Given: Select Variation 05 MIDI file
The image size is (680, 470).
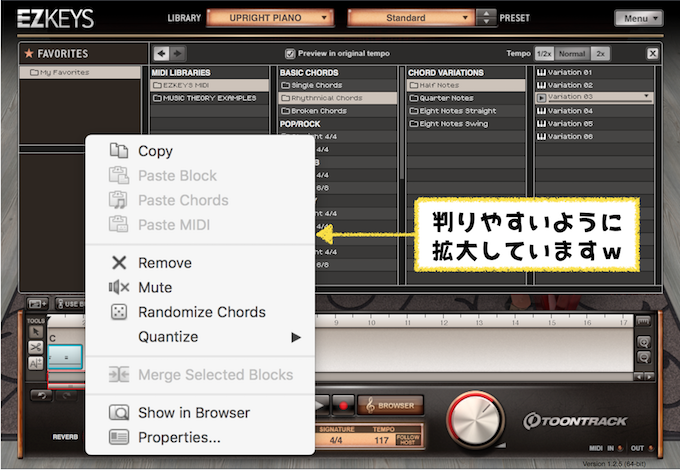Looking at the screenshot, I should point(594,124).
